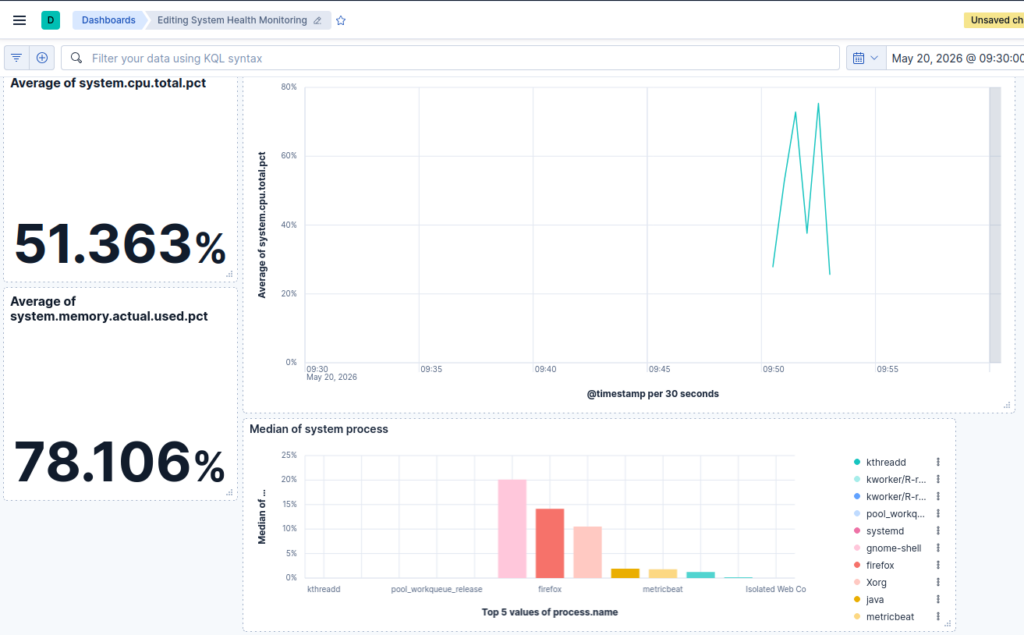Open first kworker/R-r legend options
The width and height of the screenshot is (1024, 635).
[x=938, y=480]
